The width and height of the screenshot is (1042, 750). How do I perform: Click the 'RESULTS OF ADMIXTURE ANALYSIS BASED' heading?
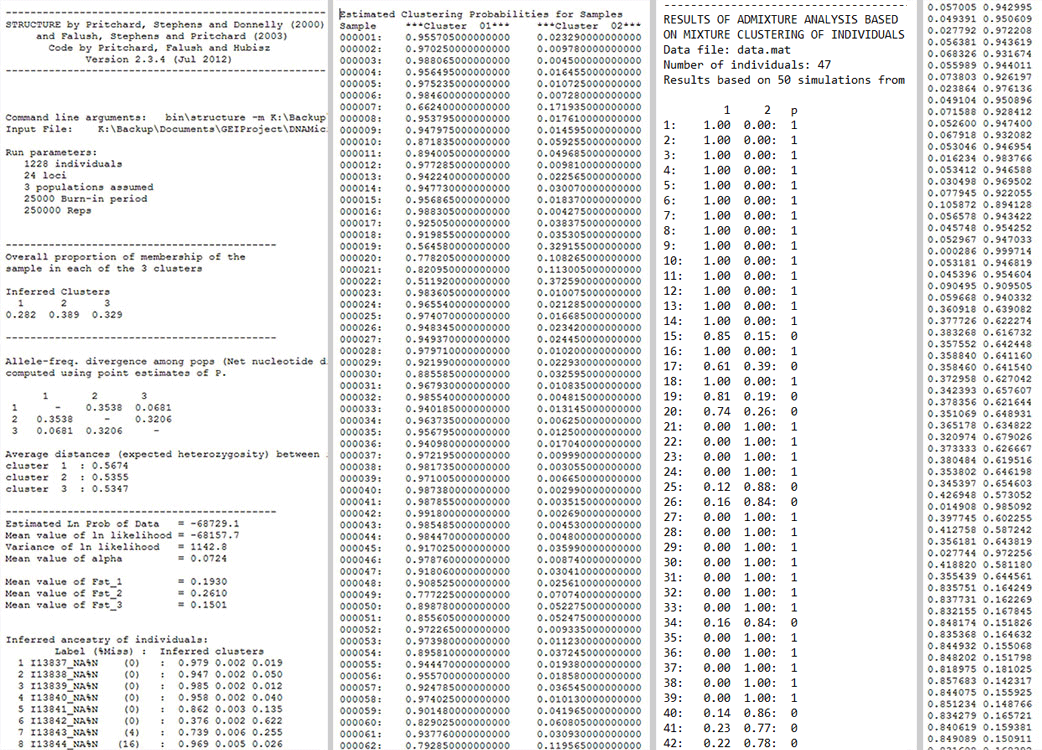[779, 19]
